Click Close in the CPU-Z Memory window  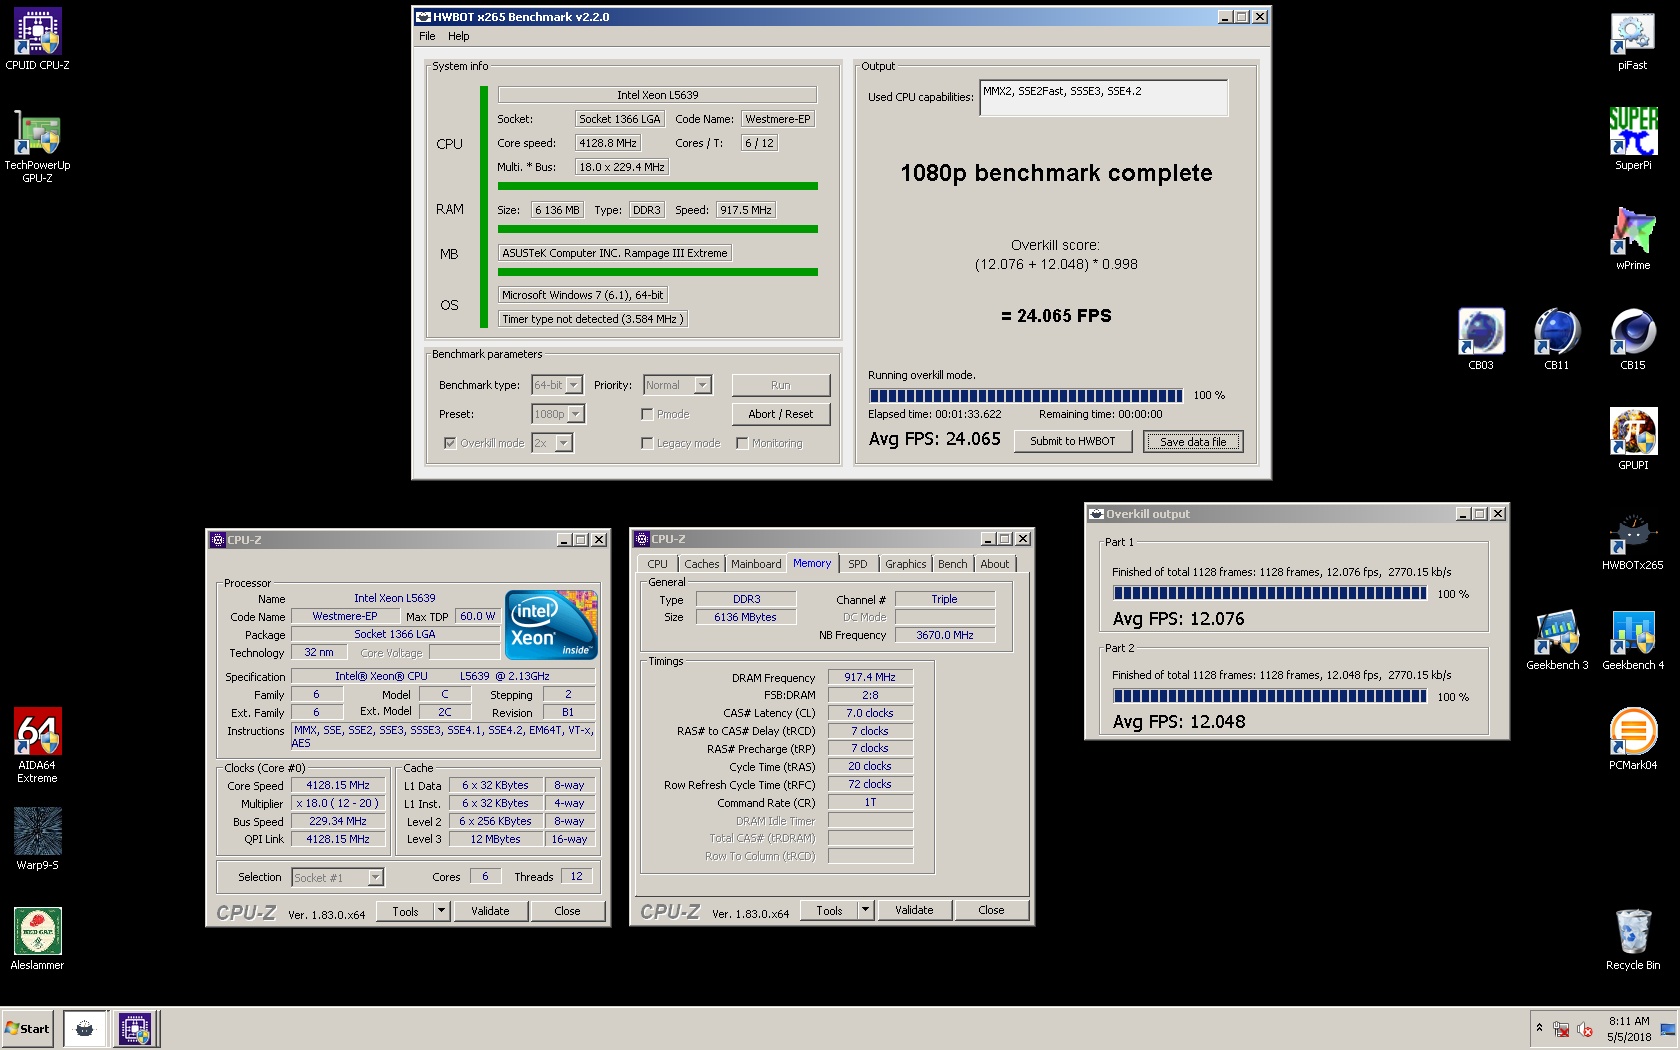(991, 910)
